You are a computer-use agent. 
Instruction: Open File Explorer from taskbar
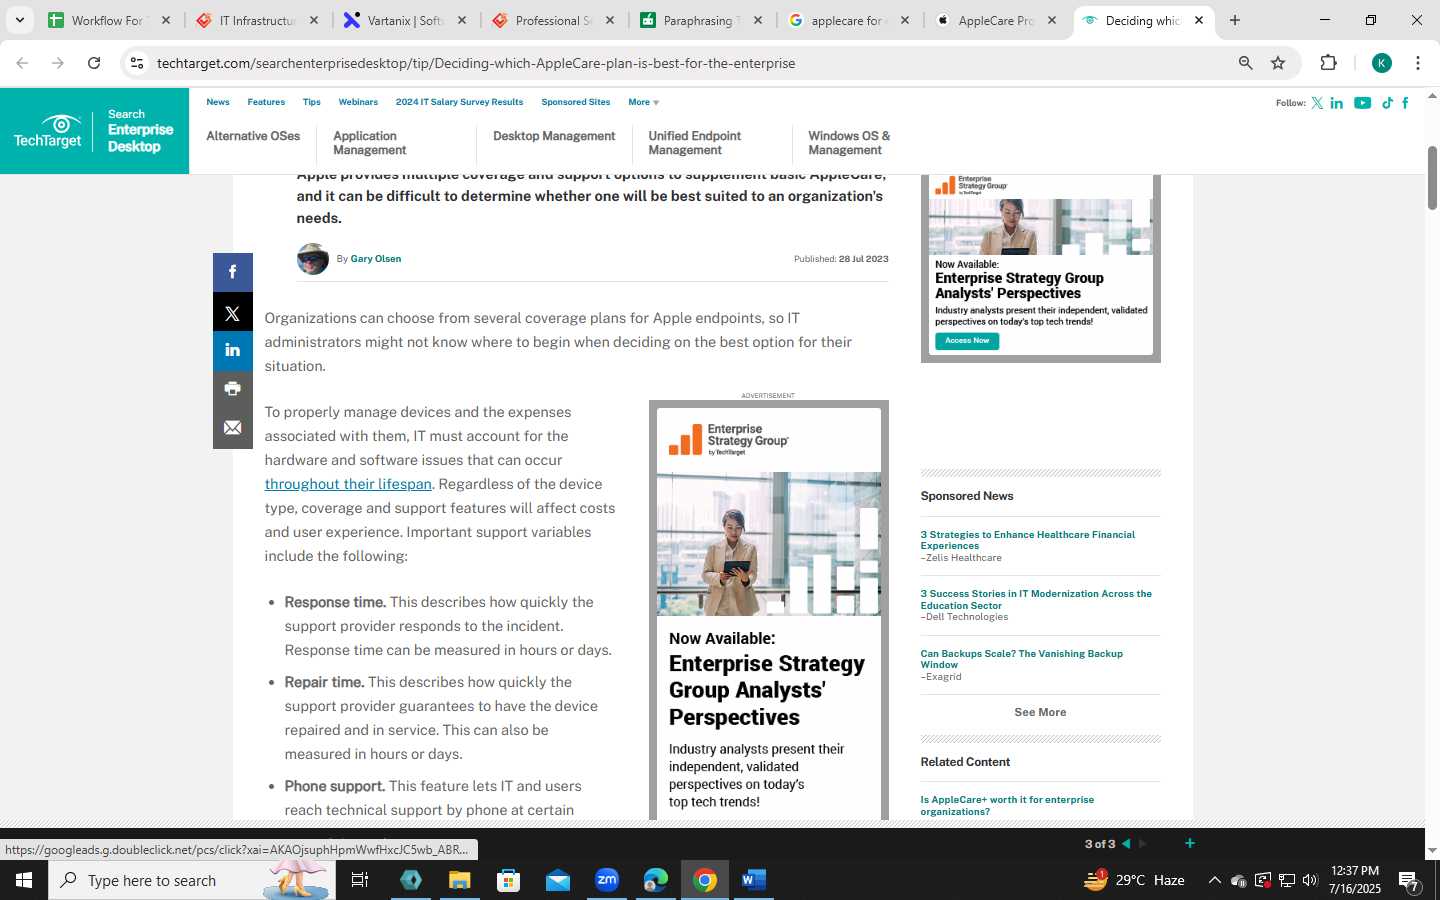pyautogui.click(x=459, y=880)
